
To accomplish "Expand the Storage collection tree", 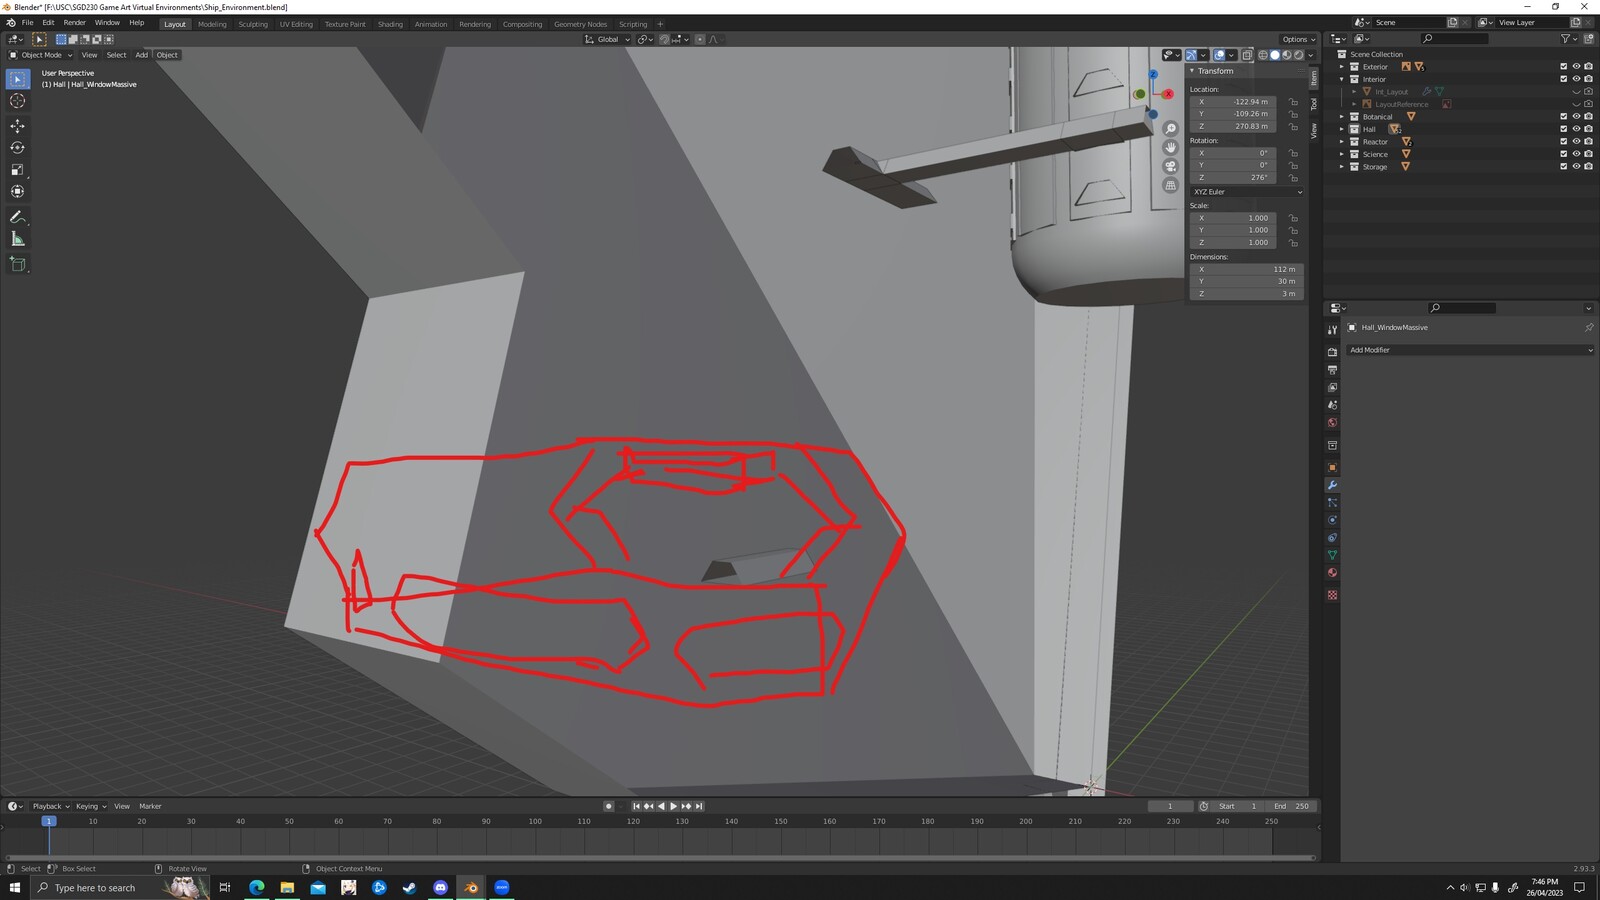I will coord(1342,167).
